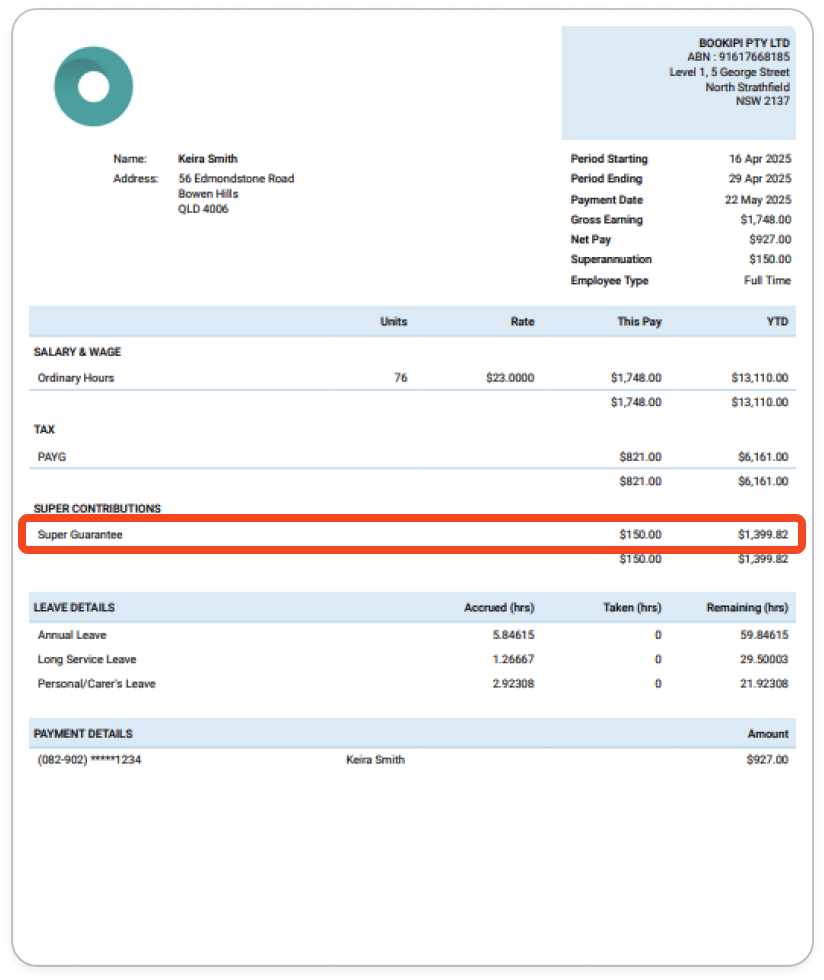Select the employee name Keira Smith
Screen dimensions: 824x980
[208, 158]
